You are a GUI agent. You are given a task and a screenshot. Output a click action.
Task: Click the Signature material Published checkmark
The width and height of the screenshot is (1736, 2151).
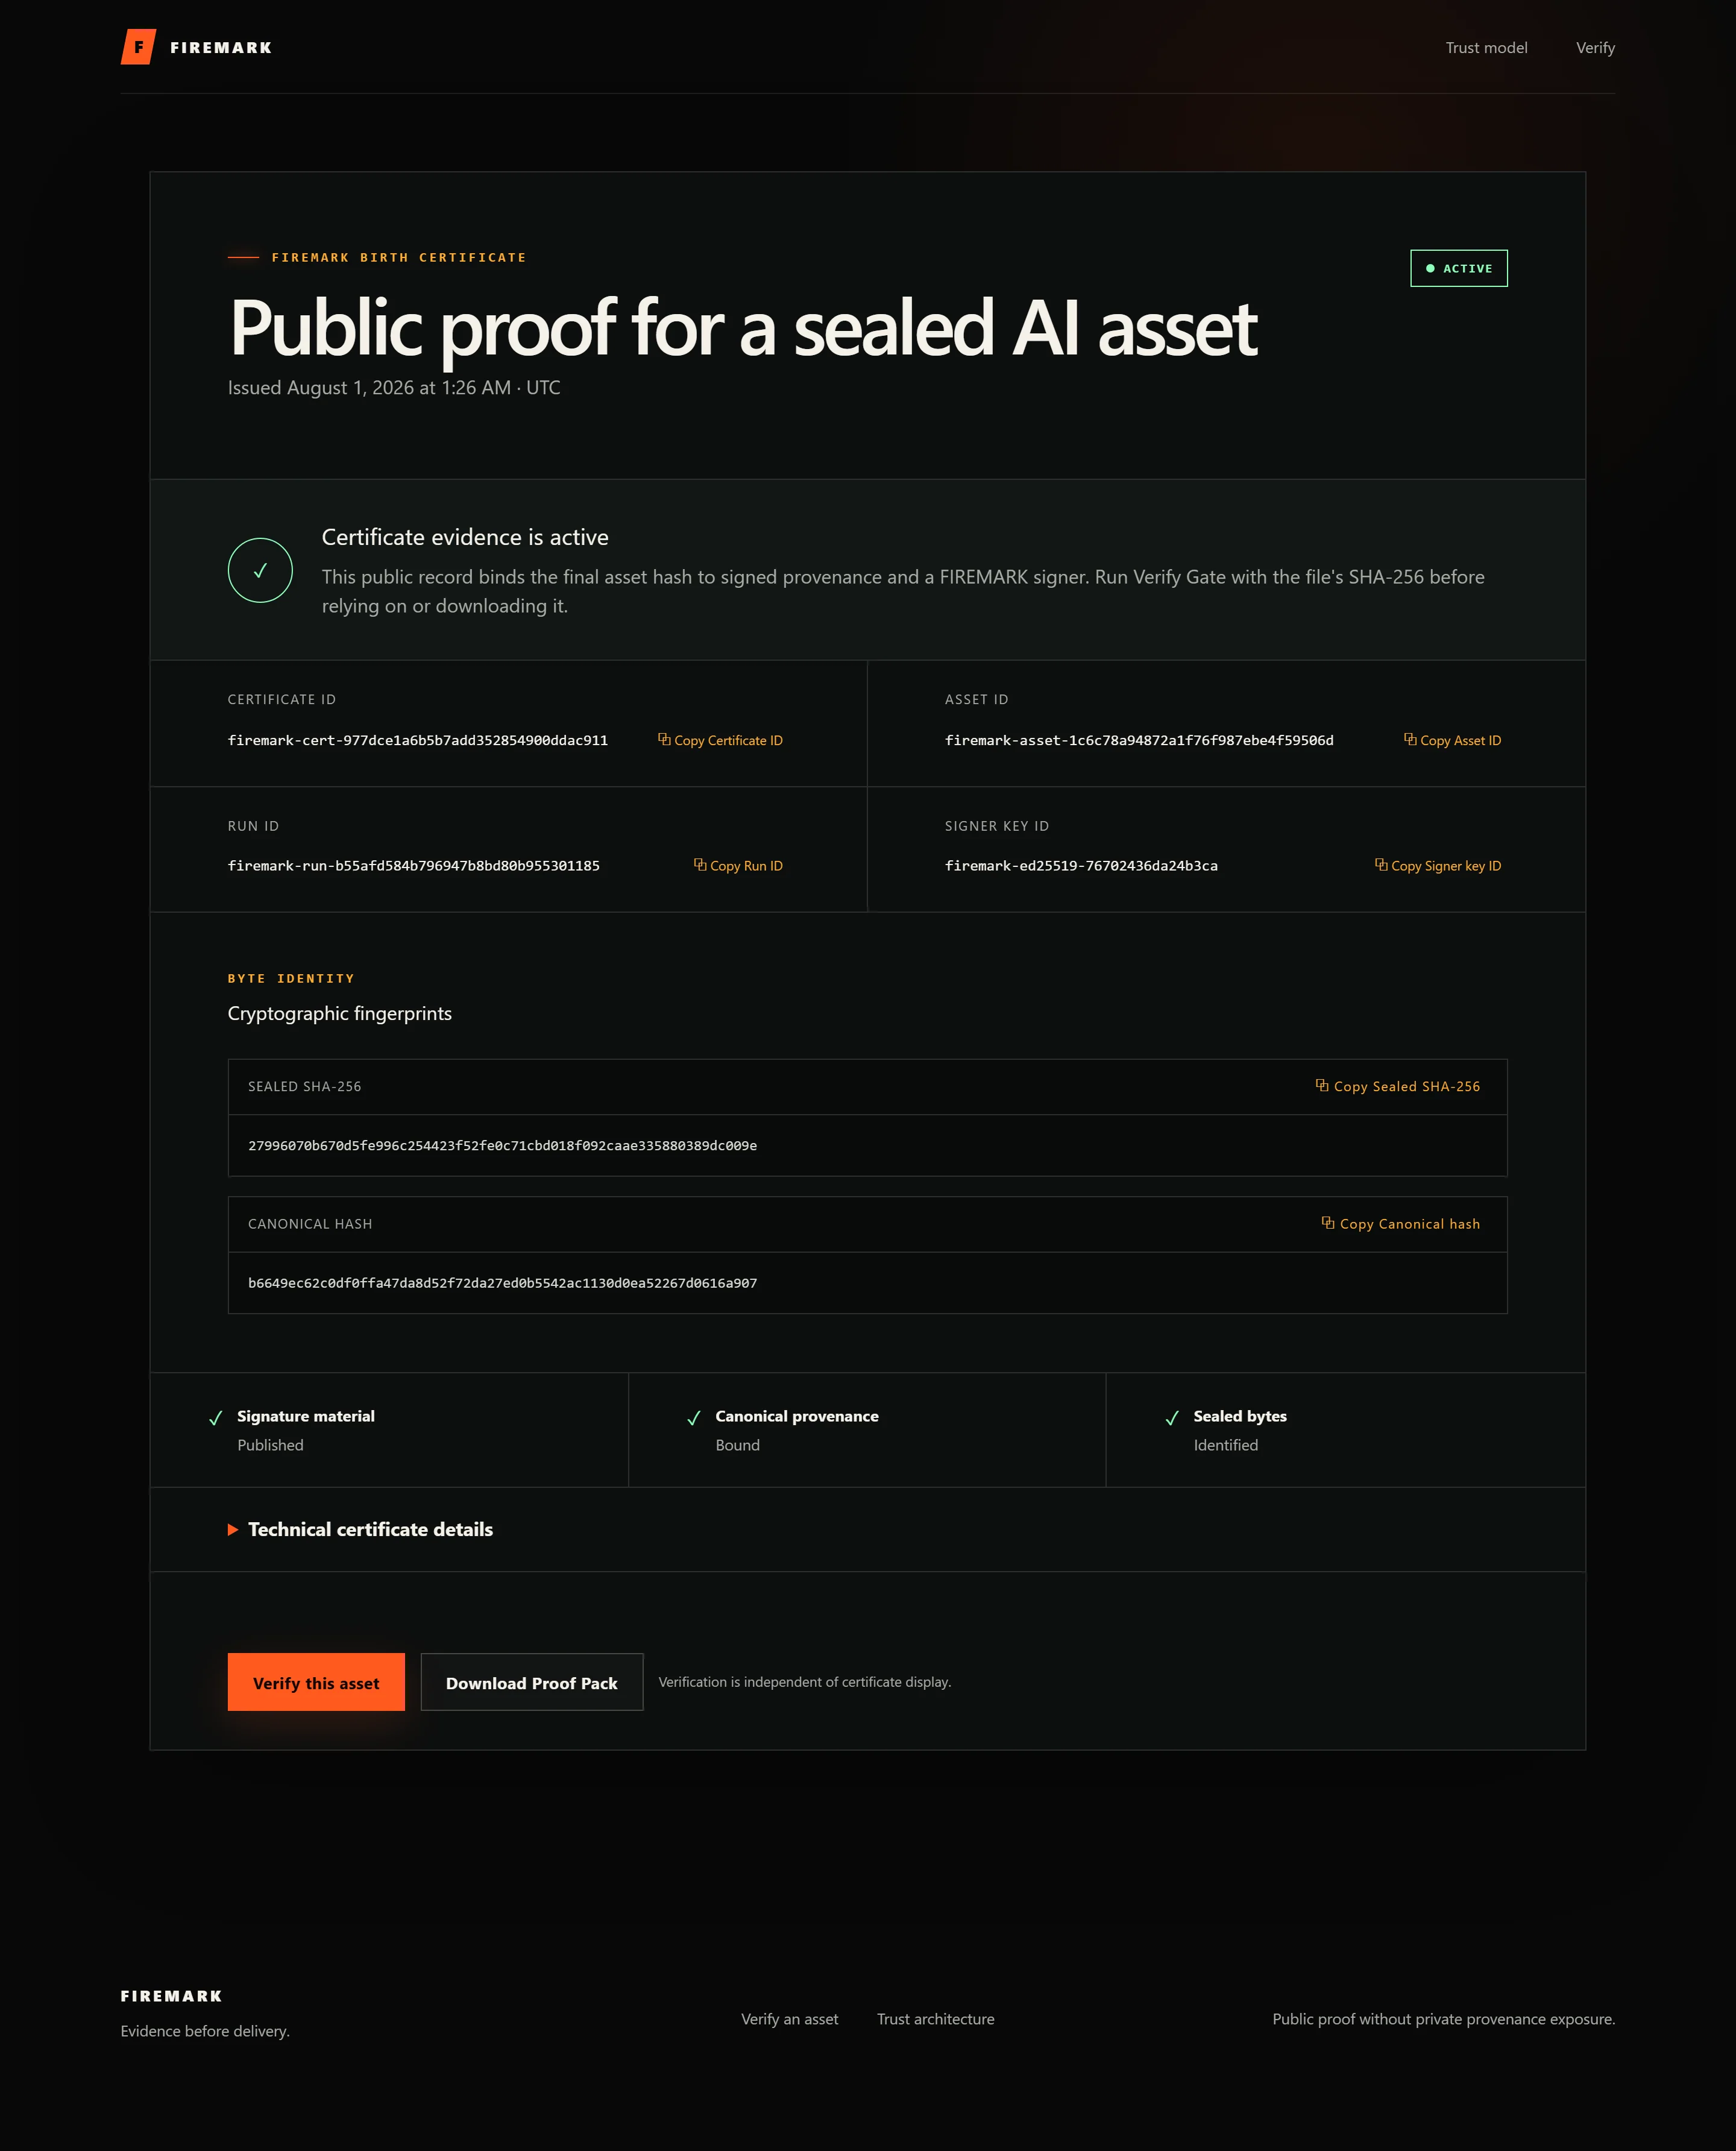(215, 1418)
